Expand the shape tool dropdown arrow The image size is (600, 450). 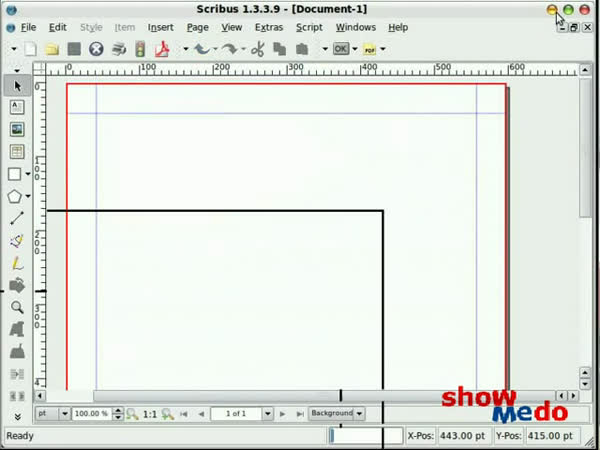pos(28,174)
